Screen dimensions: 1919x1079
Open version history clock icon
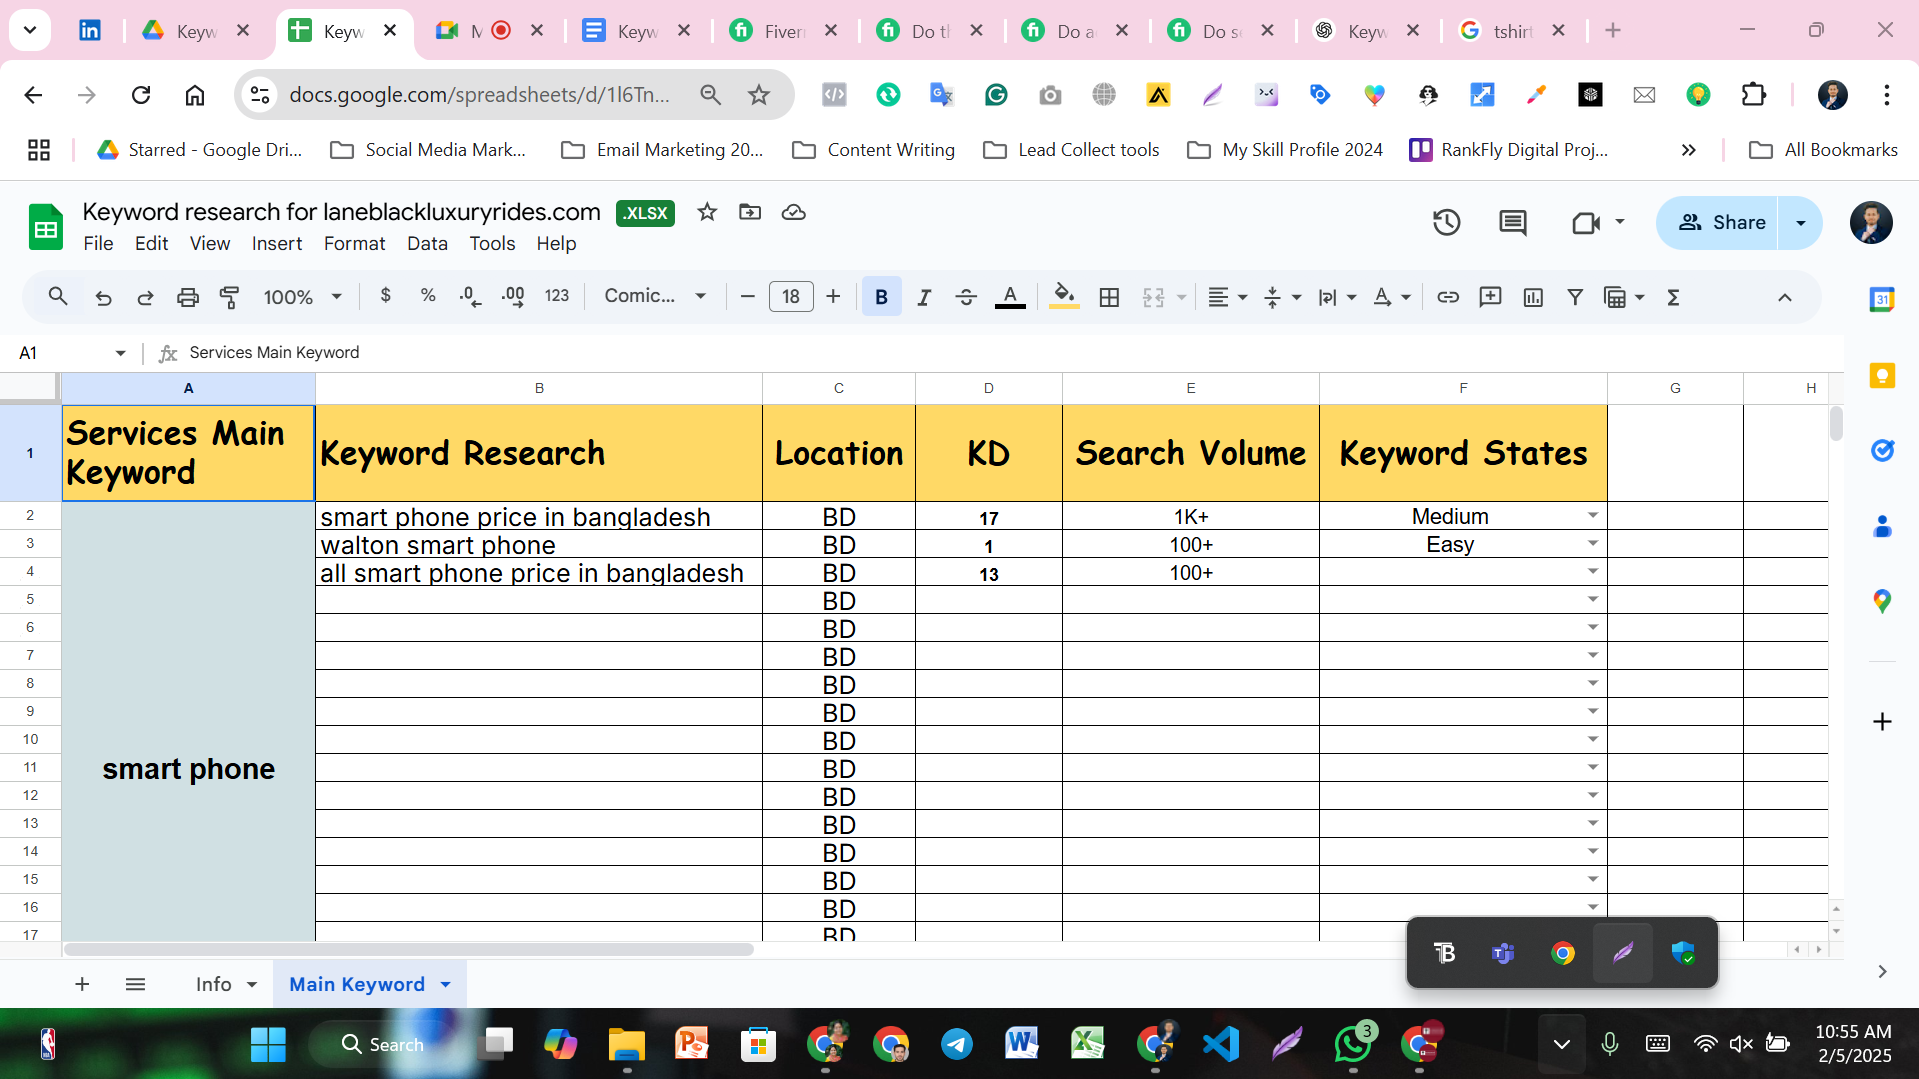click(1446, 222)
